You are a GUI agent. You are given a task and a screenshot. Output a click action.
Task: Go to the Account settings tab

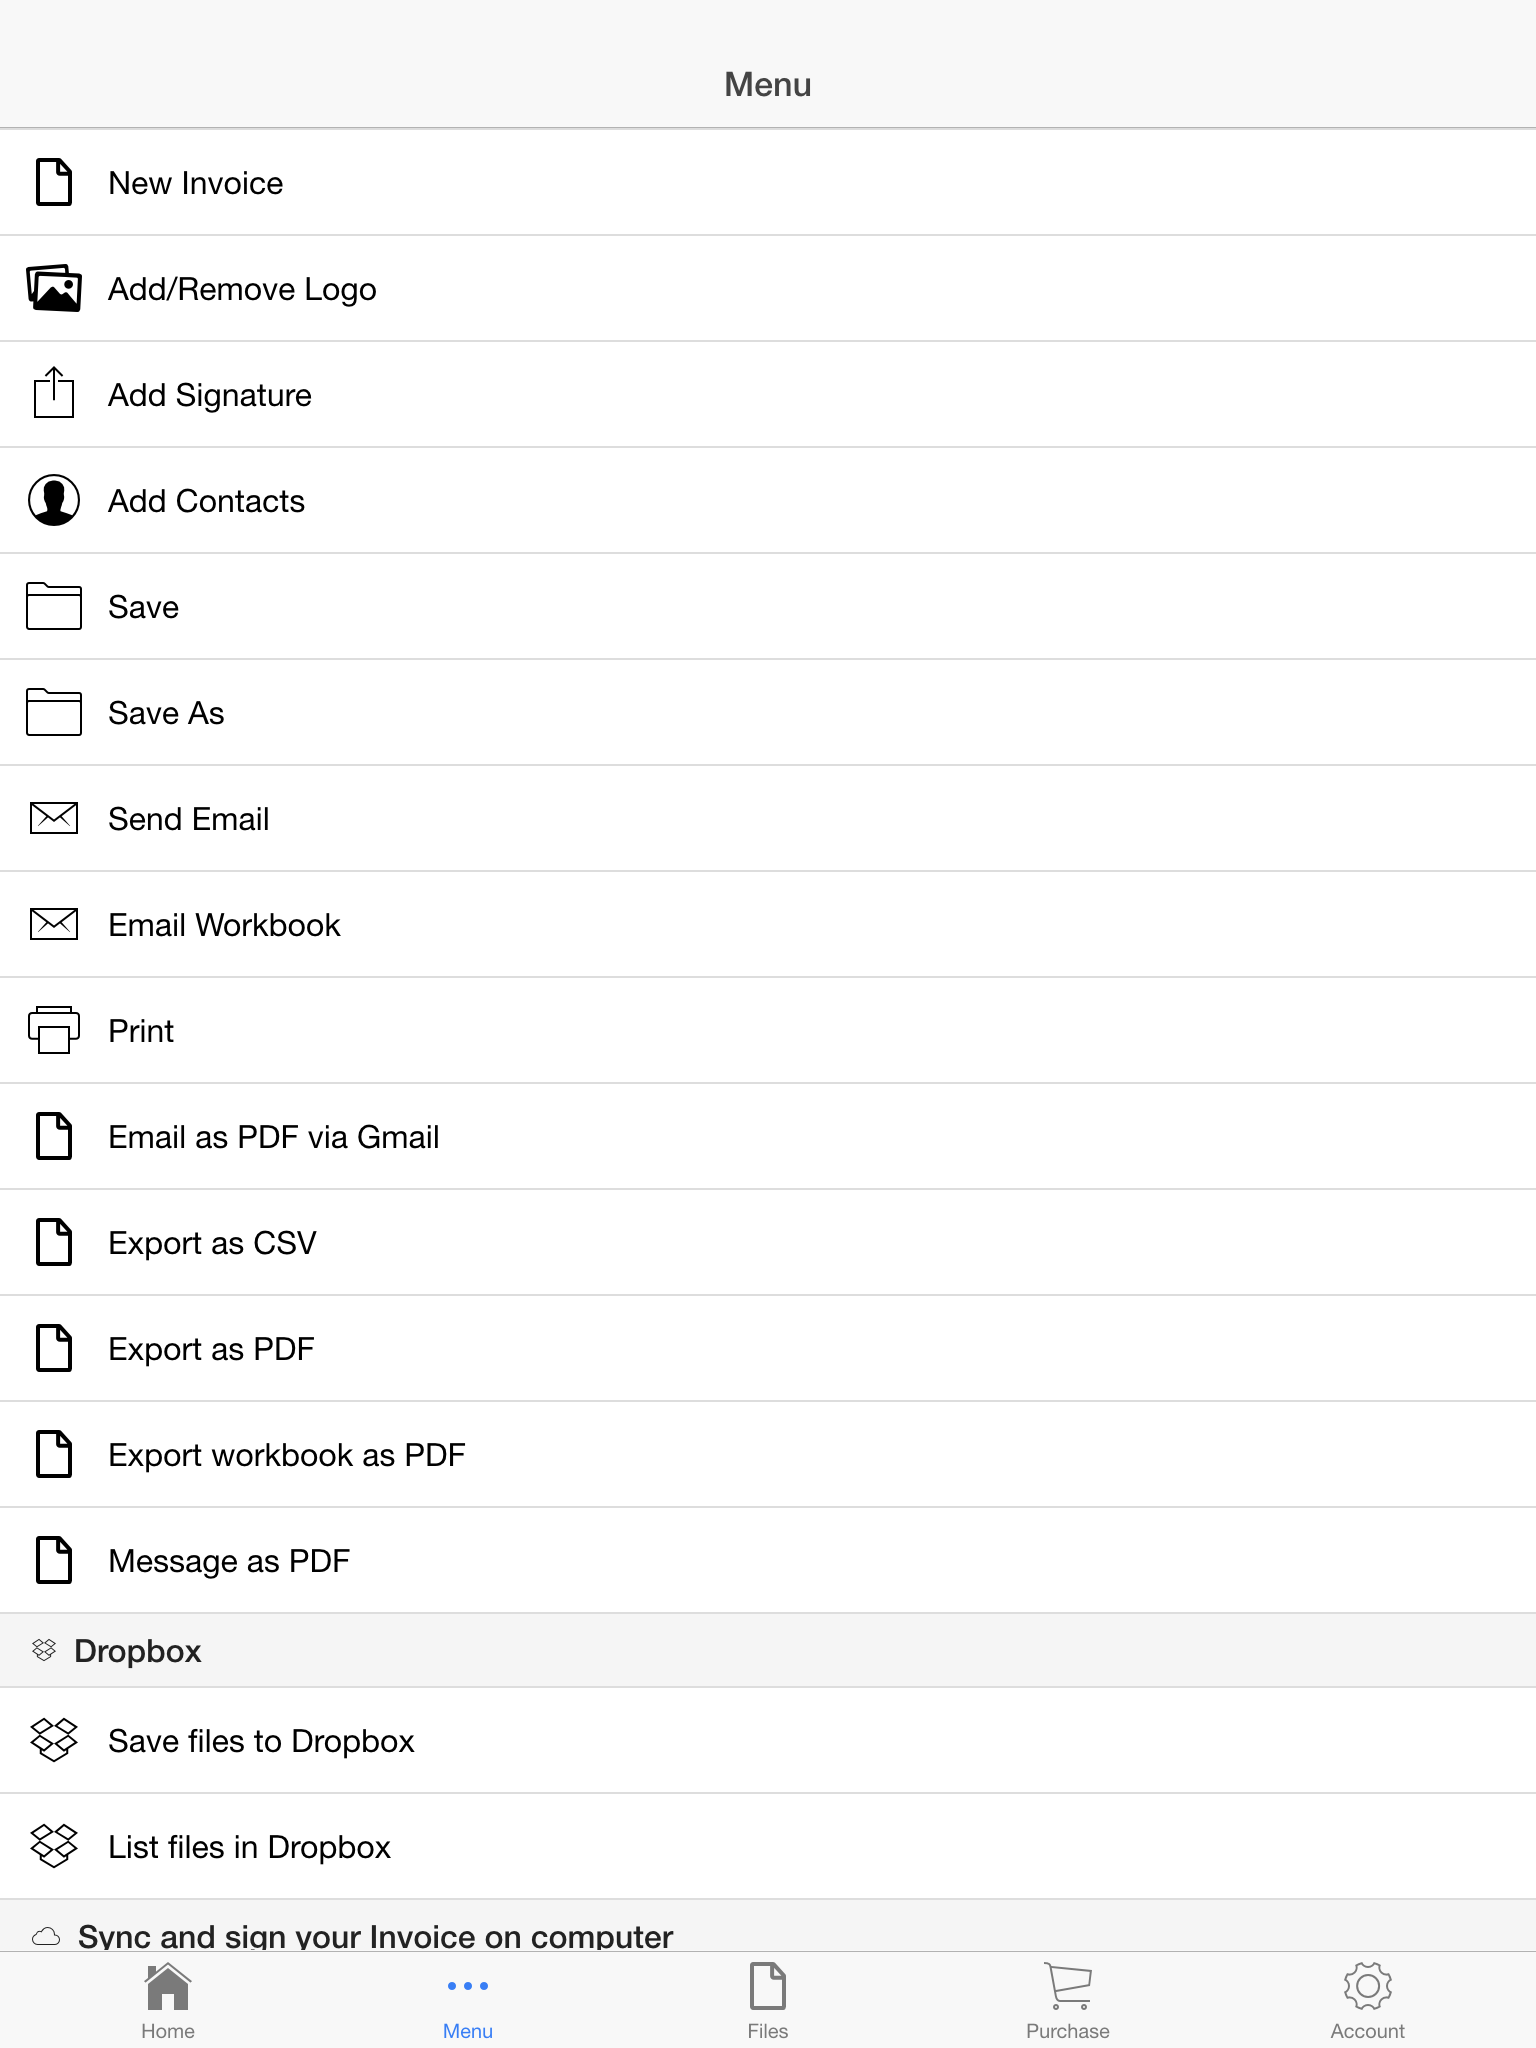tap(1368, 2001)
